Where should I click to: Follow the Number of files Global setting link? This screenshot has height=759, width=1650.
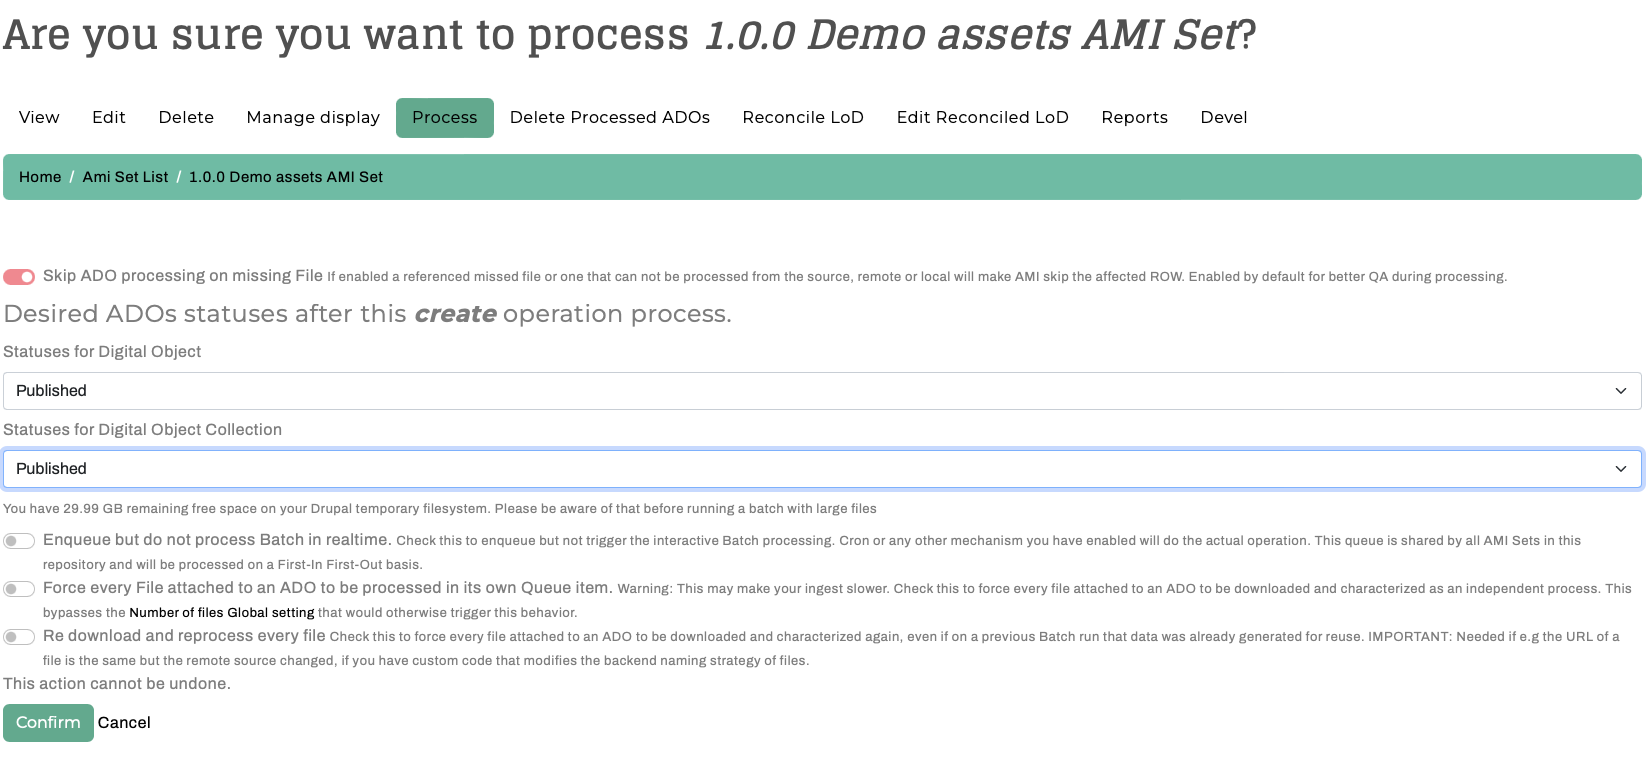pos(222,613)
